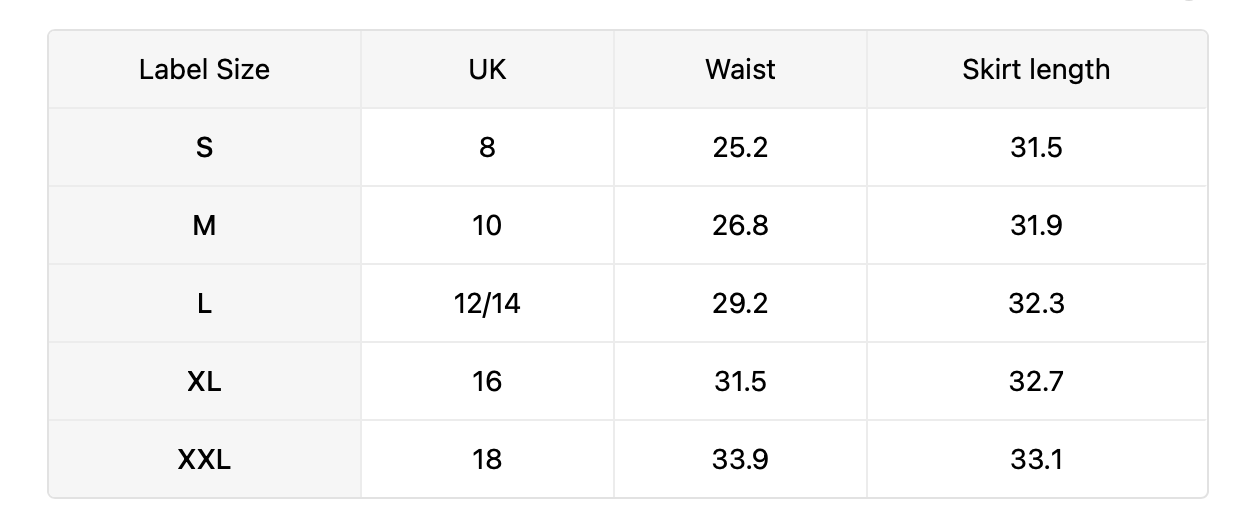This screenshot has height=518, width=1236.
Task: Select the S label size cell
Action: 204,147
